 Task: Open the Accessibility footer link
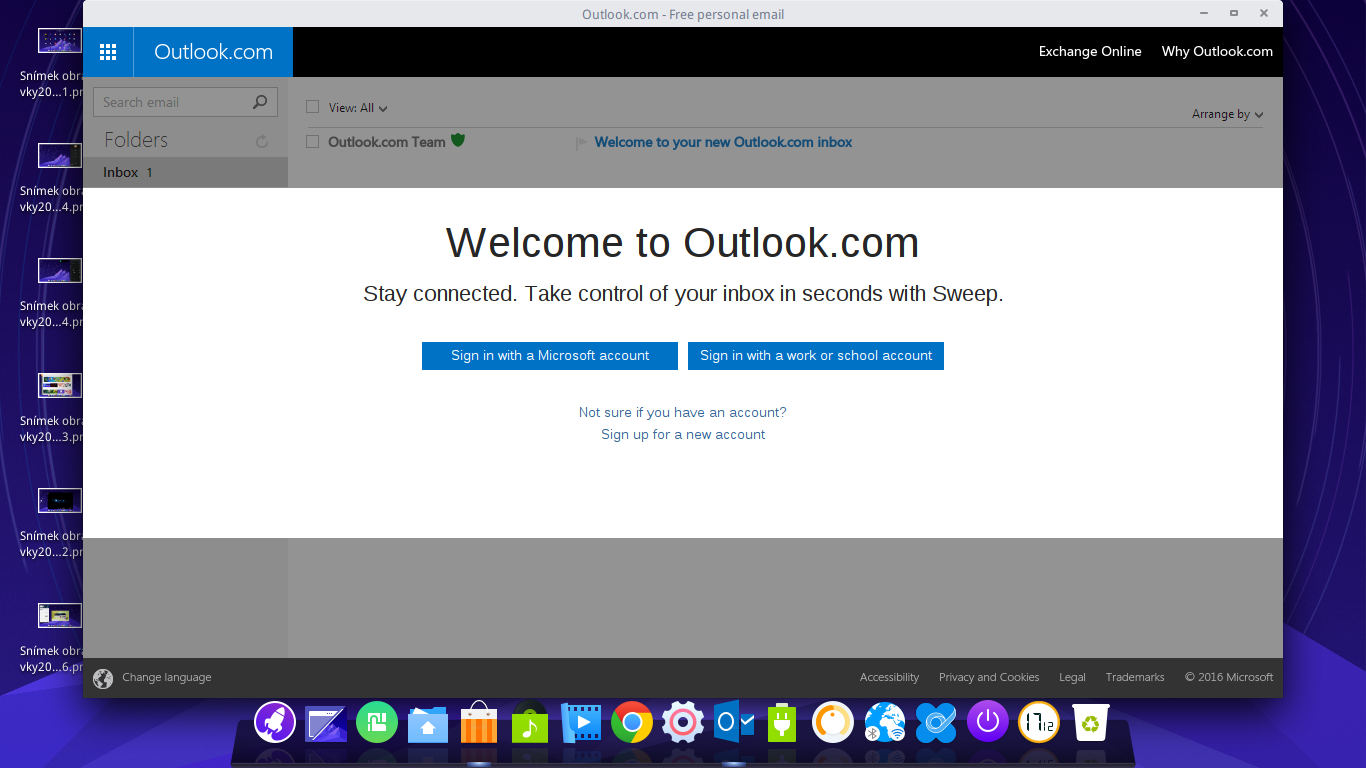[x=889, y=677]
